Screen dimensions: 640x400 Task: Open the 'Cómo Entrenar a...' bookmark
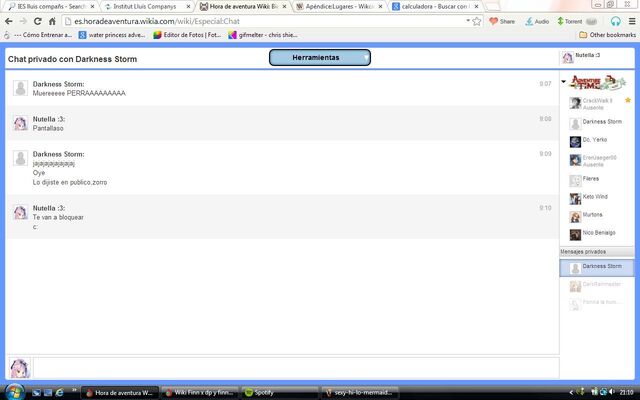click(x=38, y=35)
